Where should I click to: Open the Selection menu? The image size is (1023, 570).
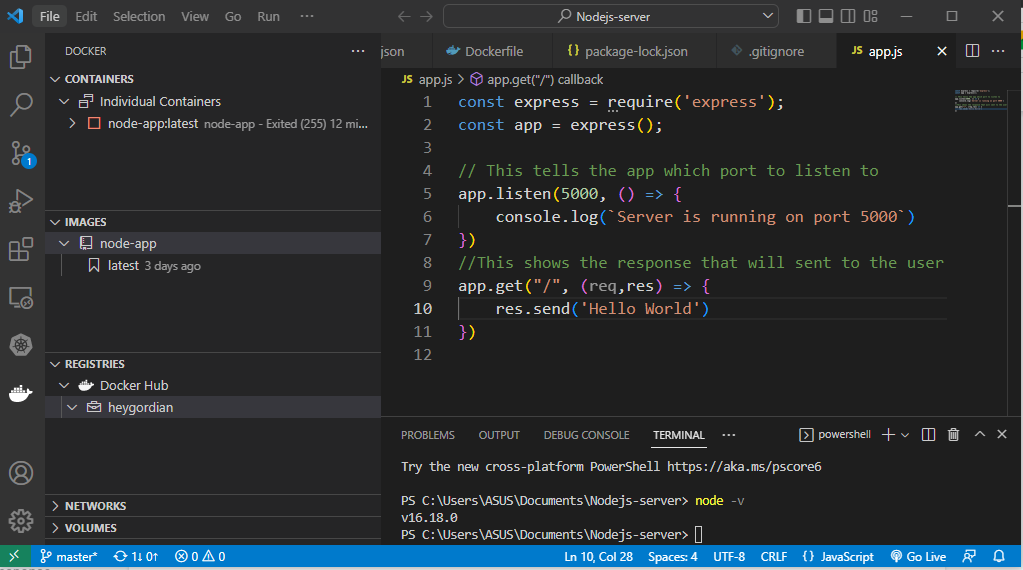139,17
